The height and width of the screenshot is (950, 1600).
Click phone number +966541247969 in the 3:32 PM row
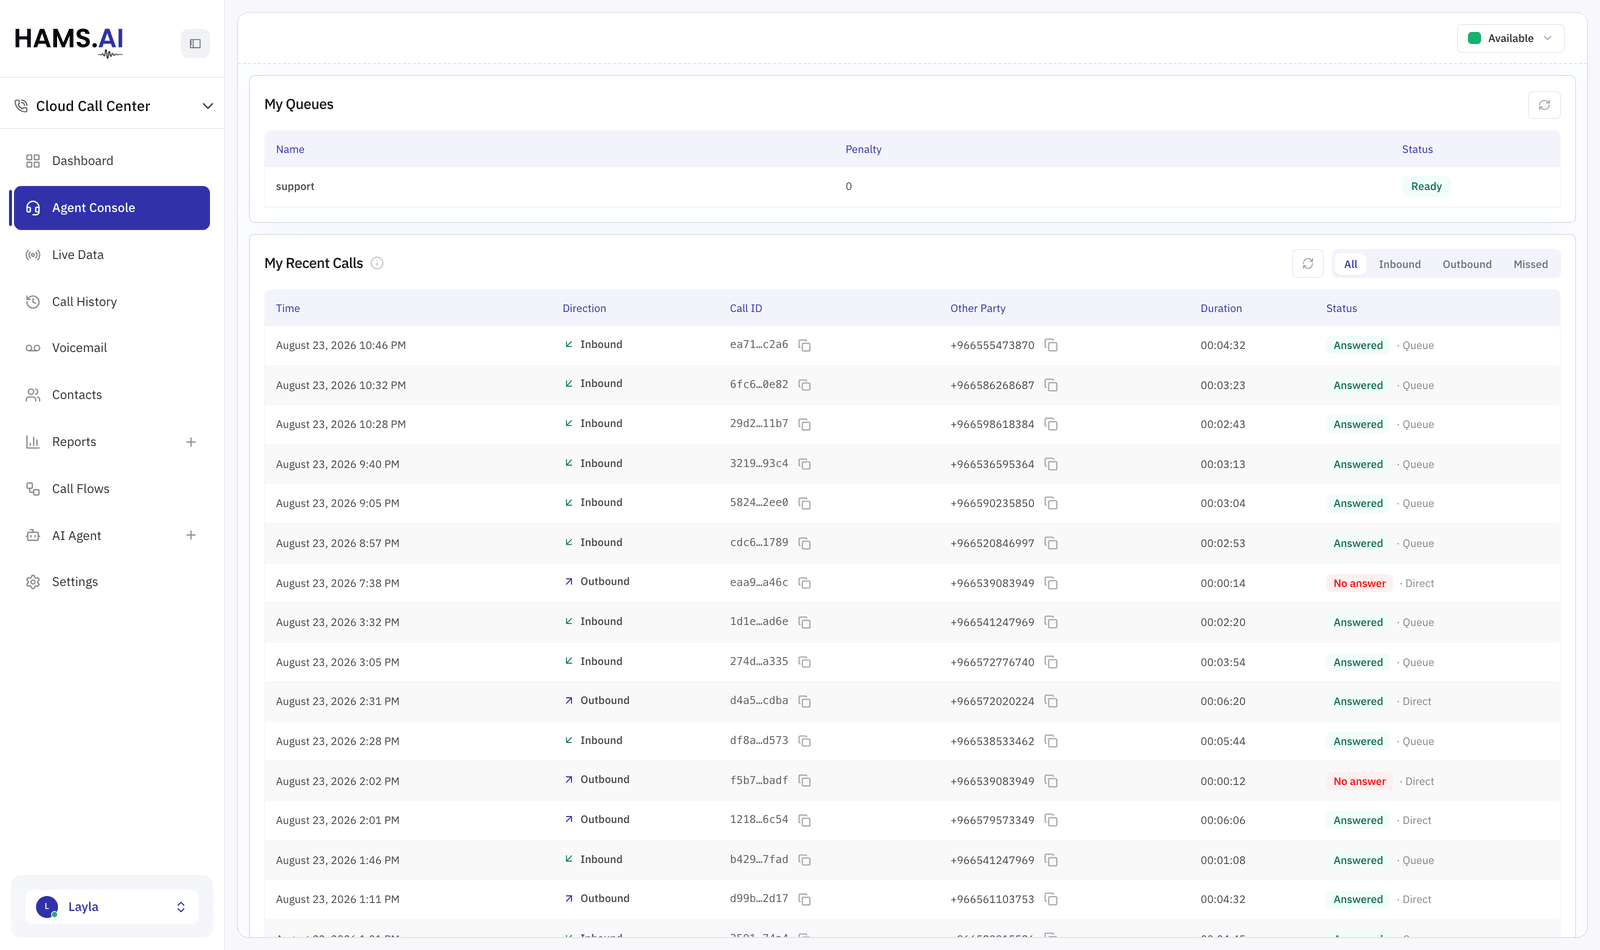[992, 622]
